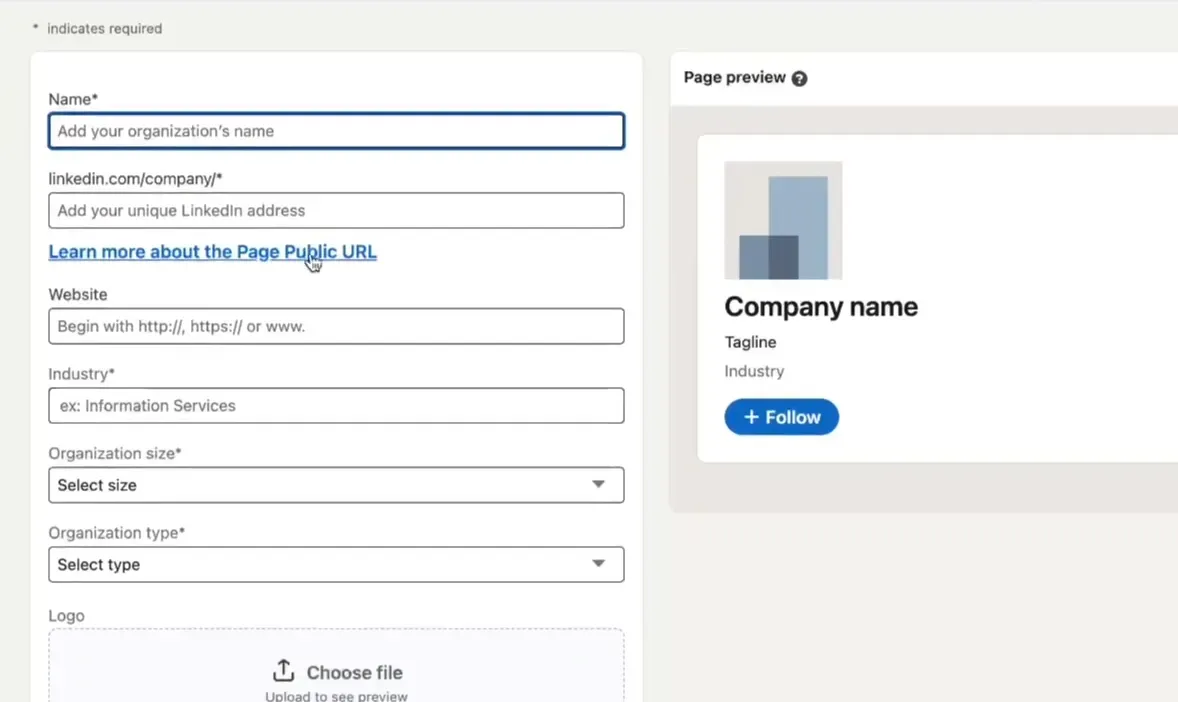This screenshot has height=702, width=1178.
Task: Click the upload arrow icon beside Choose file
Action: (x=283, y=671)
